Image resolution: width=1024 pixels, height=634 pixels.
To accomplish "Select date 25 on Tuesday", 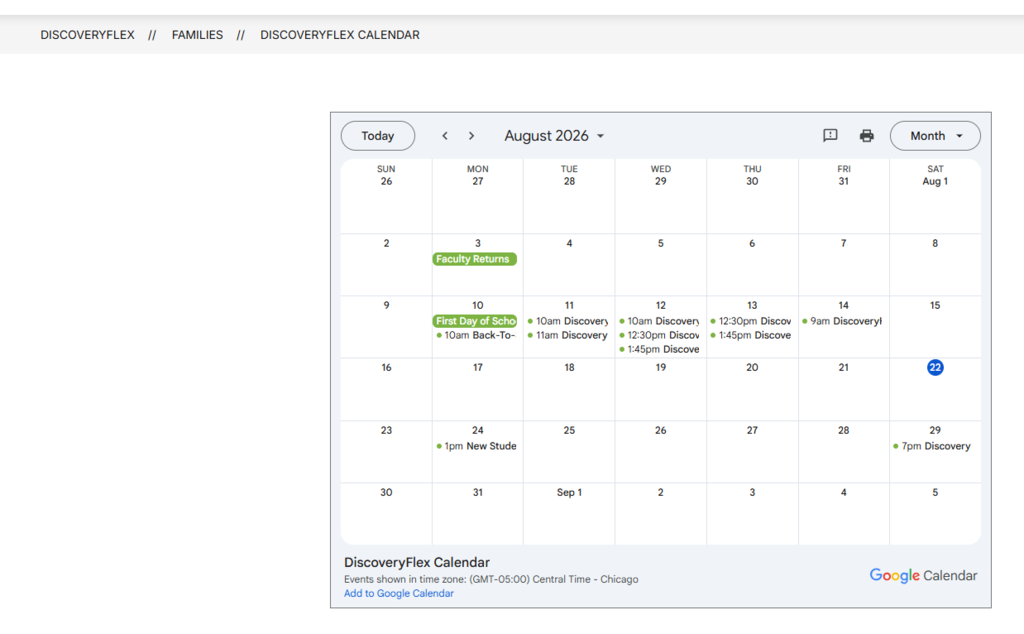I will [569, 430].
